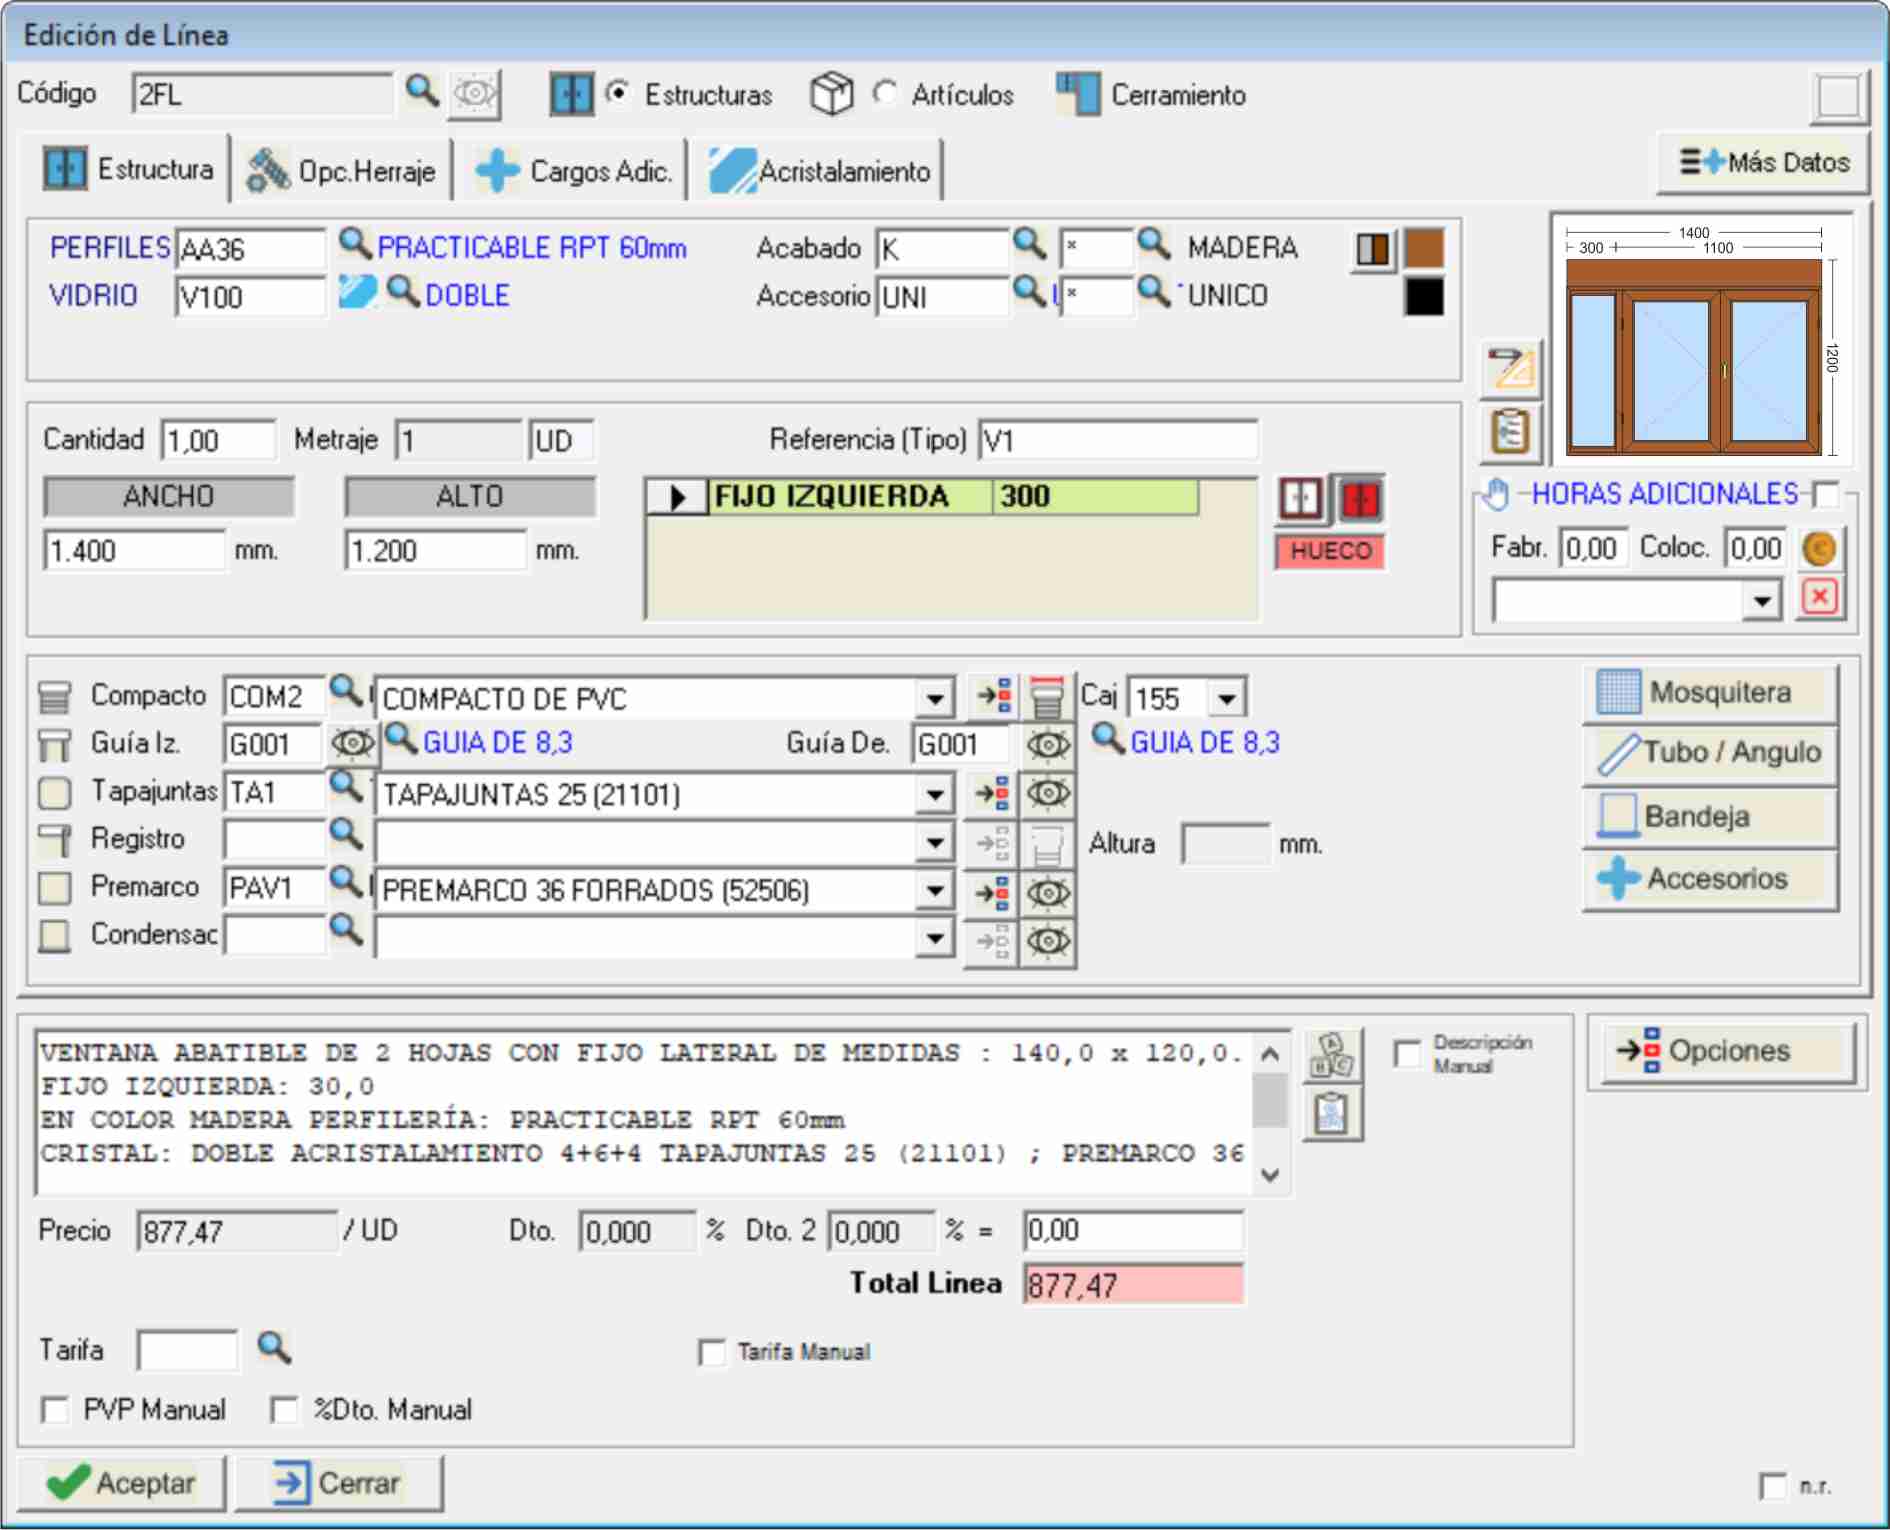Image resolution: width=1890 pixels, height=1530 pixels.
Task: Search Premarco code with magnifier icon
Action: pos(346,883)
